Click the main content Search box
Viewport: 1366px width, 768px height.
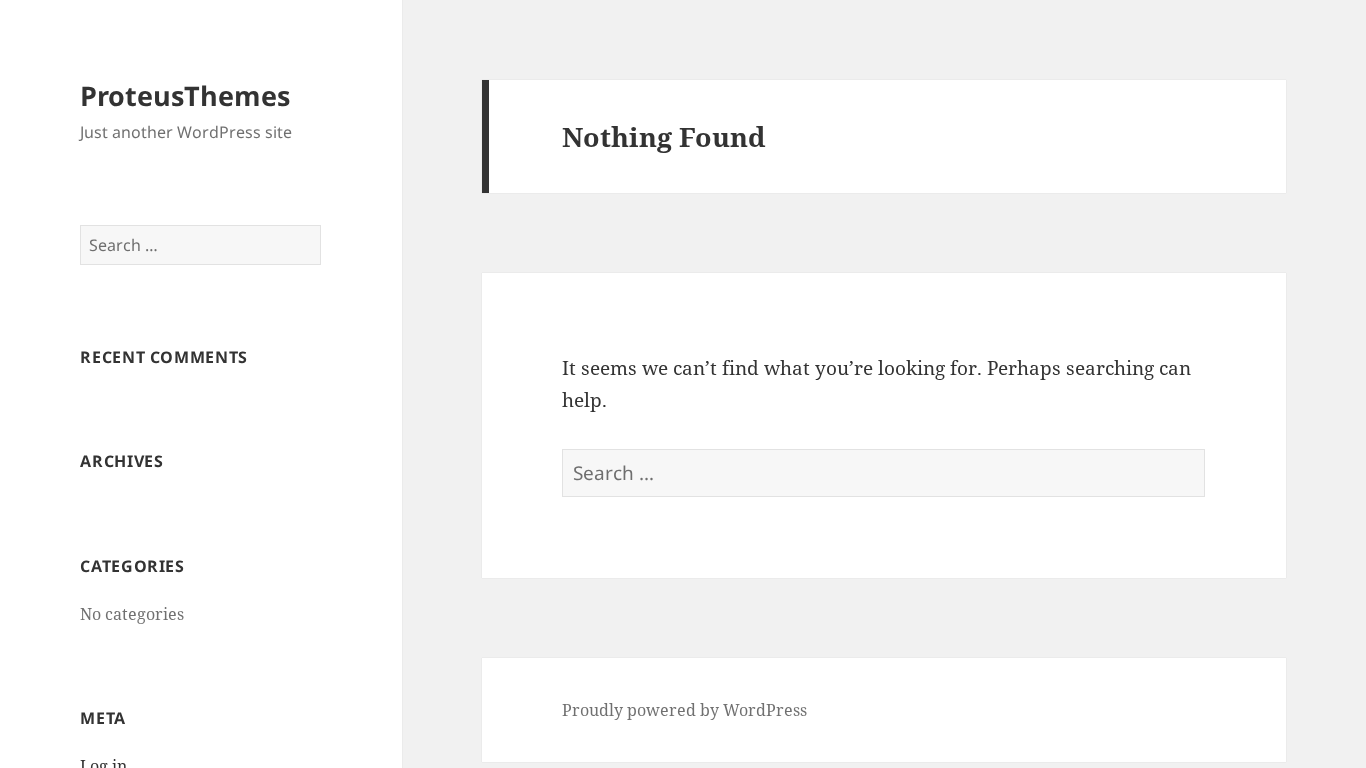(x=883, y=473)
